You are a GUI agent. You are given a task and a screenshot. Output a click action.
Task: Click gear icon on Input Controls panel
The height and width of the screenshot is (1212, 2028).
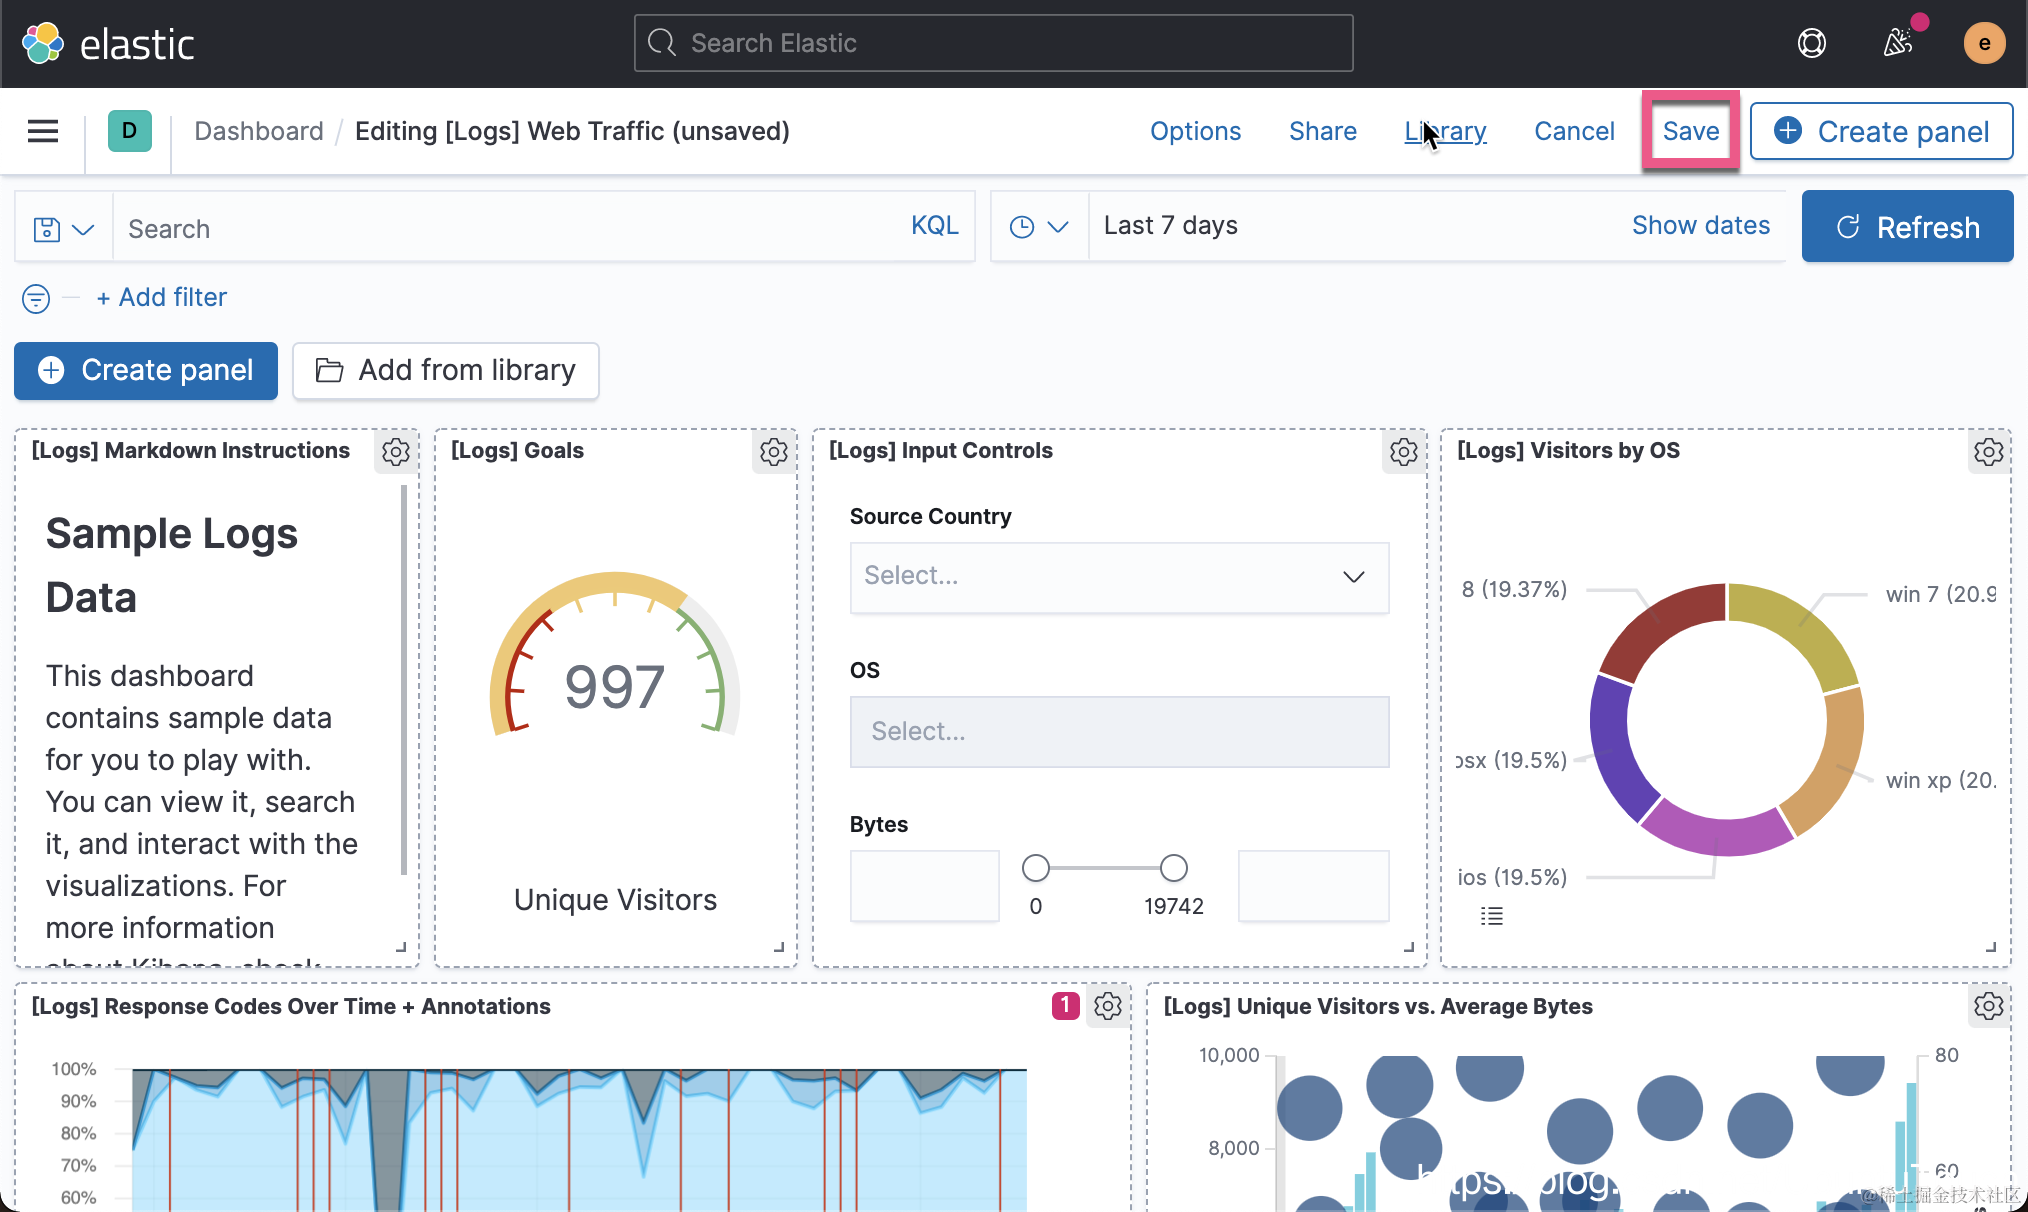(x=1403, y=452)
